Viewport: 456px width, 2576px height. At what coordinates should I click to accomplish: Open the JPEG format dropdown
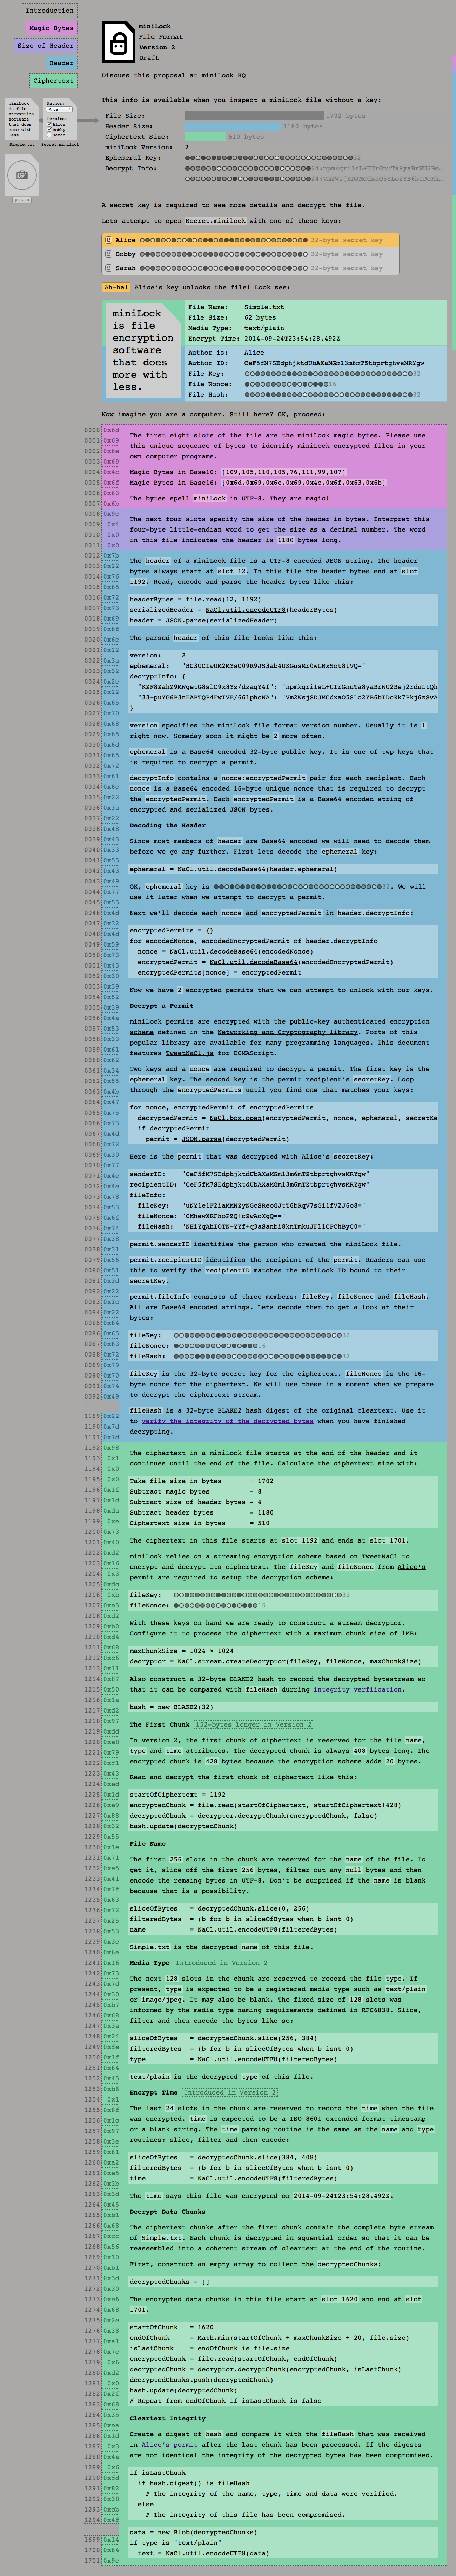[22, 200]
